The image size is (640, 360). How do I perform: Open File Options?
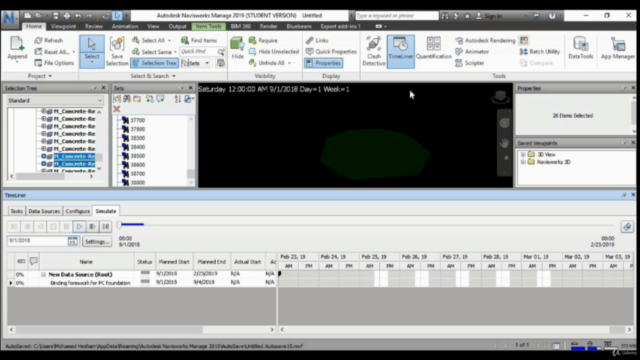[x=54, y=63]
